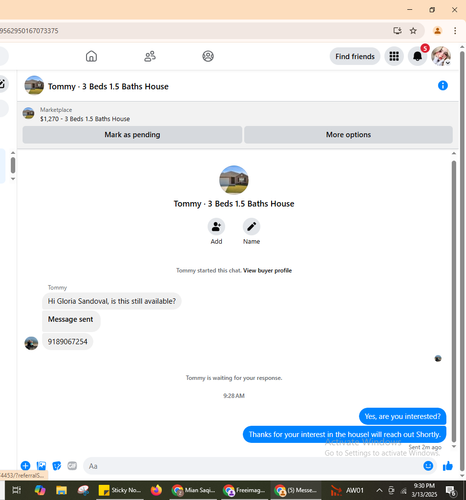The width and height of the screenshot is (466, 500).
Task: Click the new message compose icon
Action: [2, 83]
